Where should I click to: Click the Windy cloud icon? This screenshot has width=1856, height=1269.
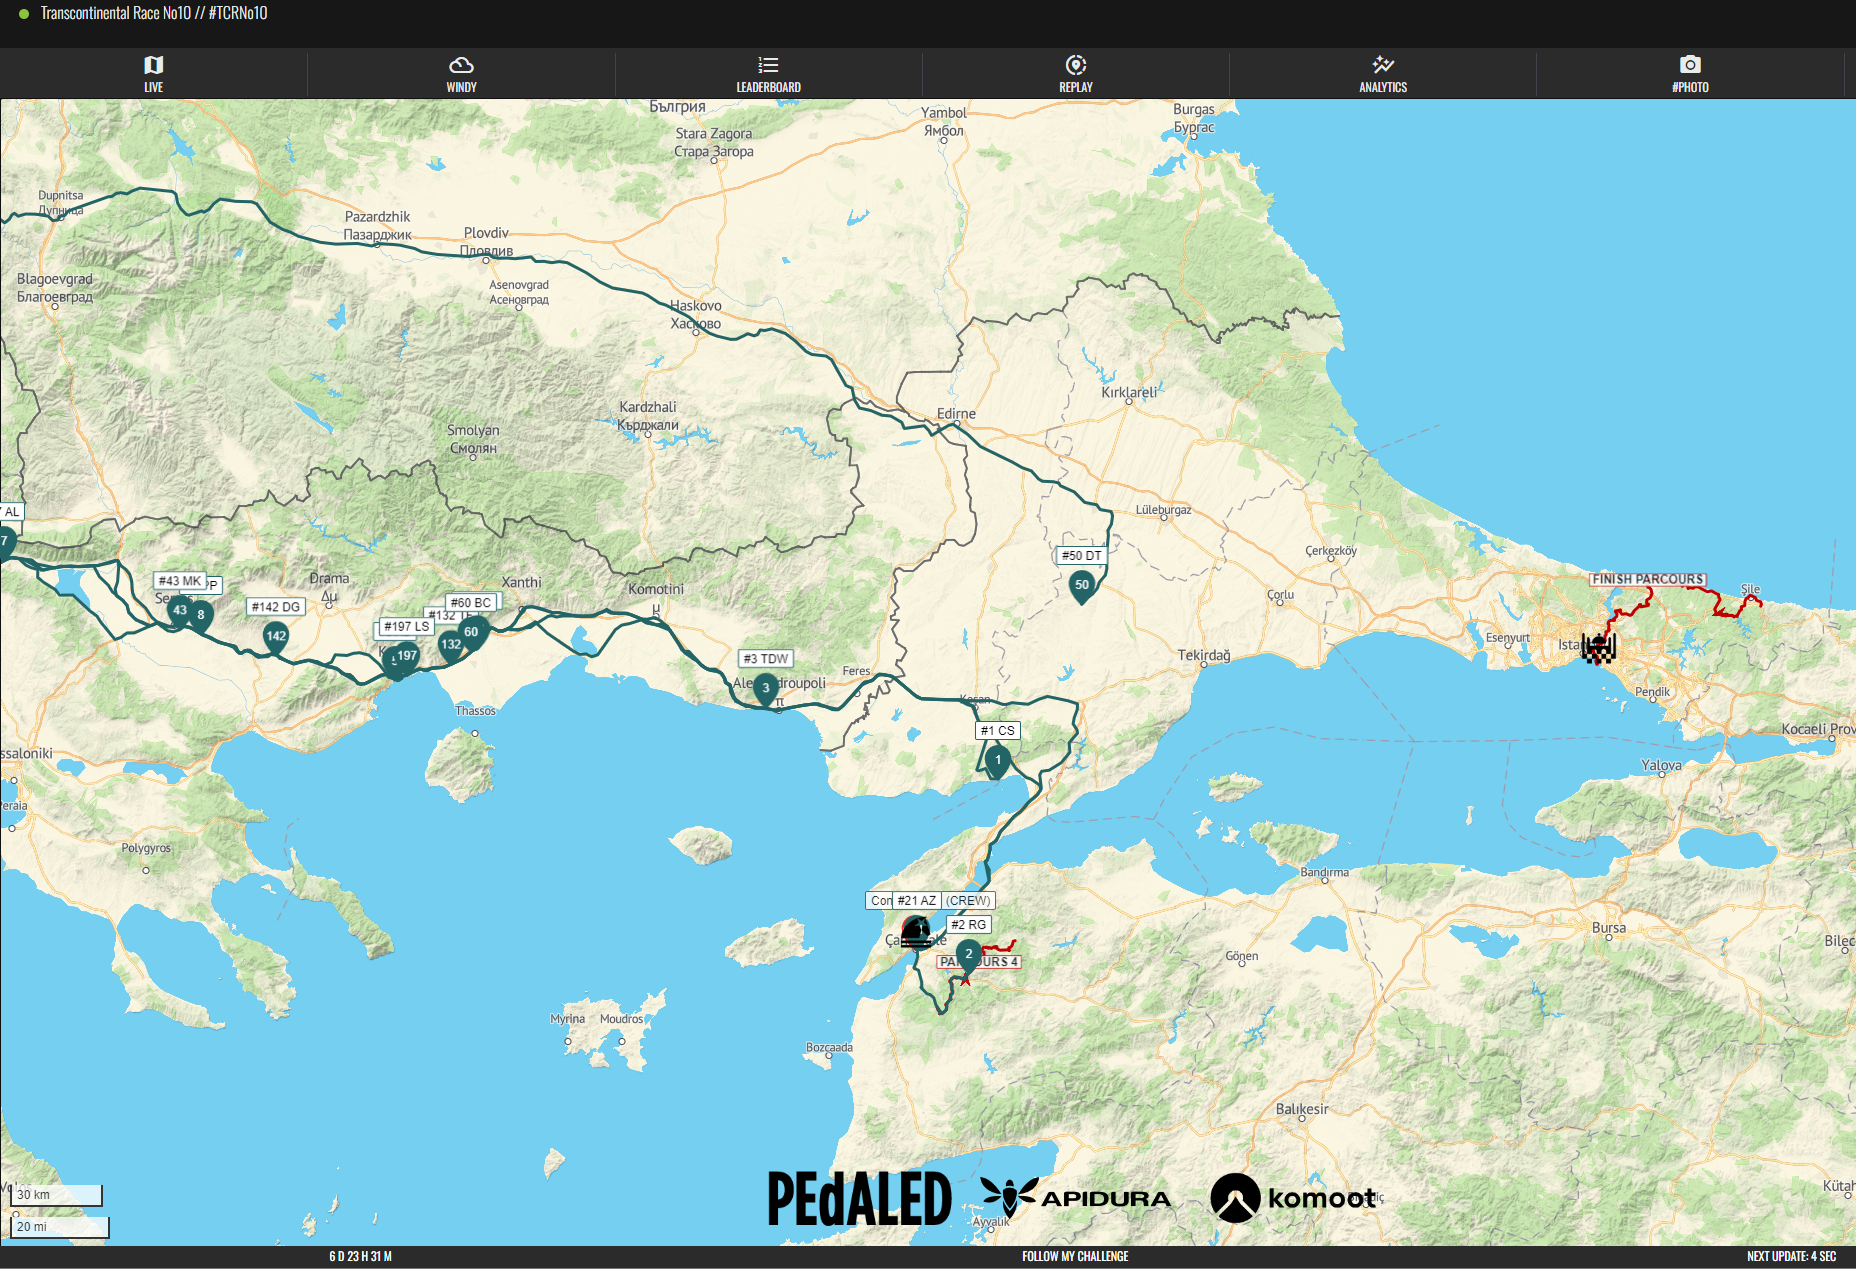(x=461, y=65)
